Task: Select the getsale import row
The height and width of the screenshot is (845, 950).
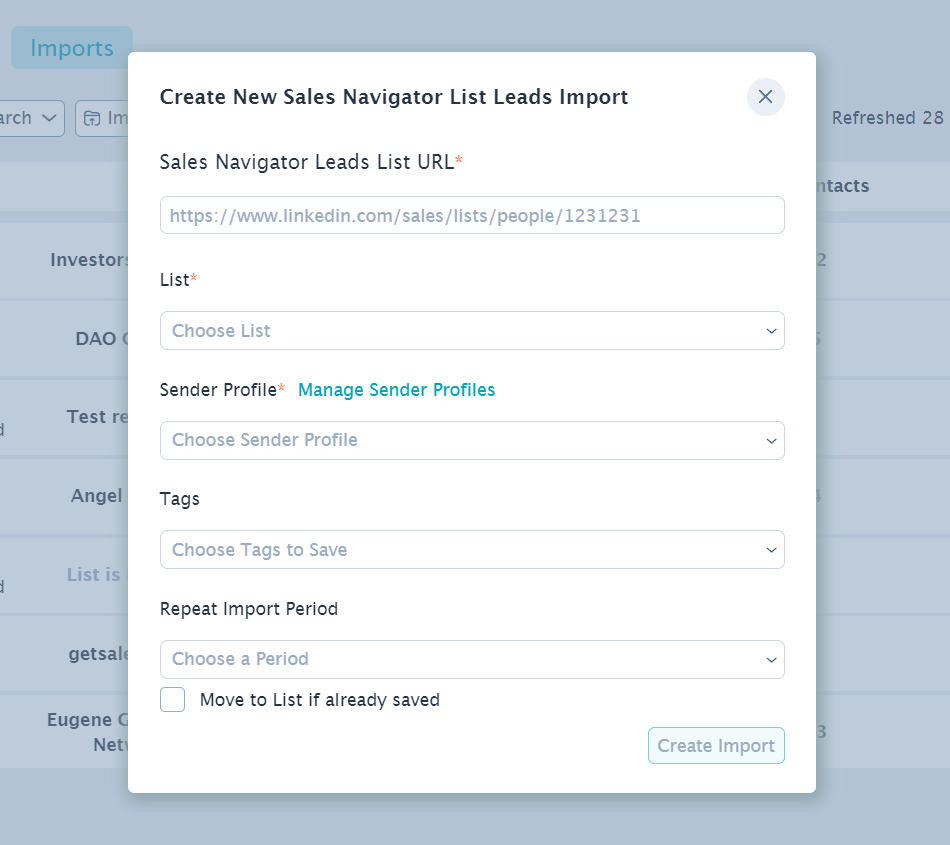Action: tap(98, 653)
